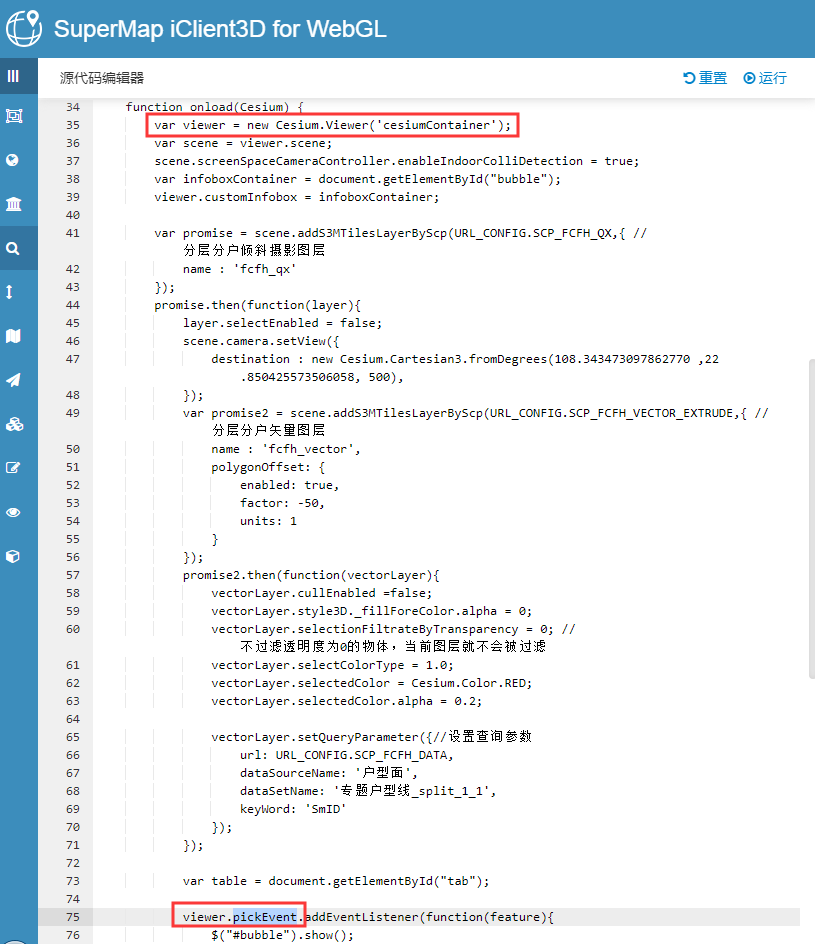815x944 pixels.
Task: Click layer.selectEnabled = false line
Action: coord(282,323)
